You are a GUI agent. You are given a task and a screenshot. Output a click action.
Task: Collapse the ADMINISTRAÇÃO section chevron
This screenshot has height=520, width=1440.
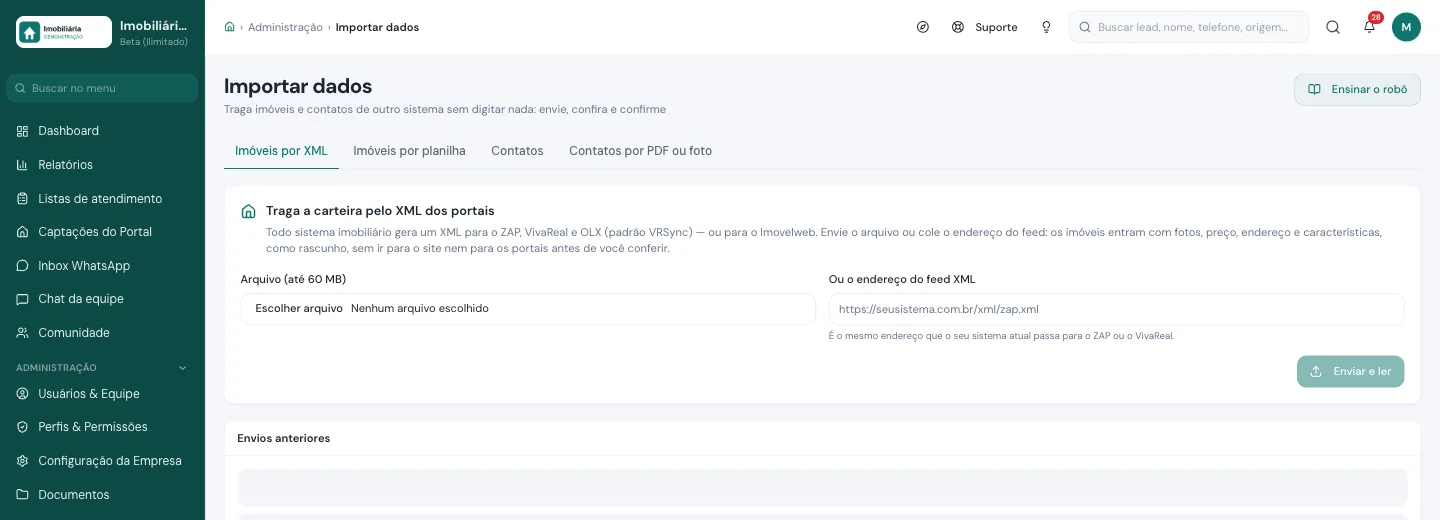pos(183,368)
